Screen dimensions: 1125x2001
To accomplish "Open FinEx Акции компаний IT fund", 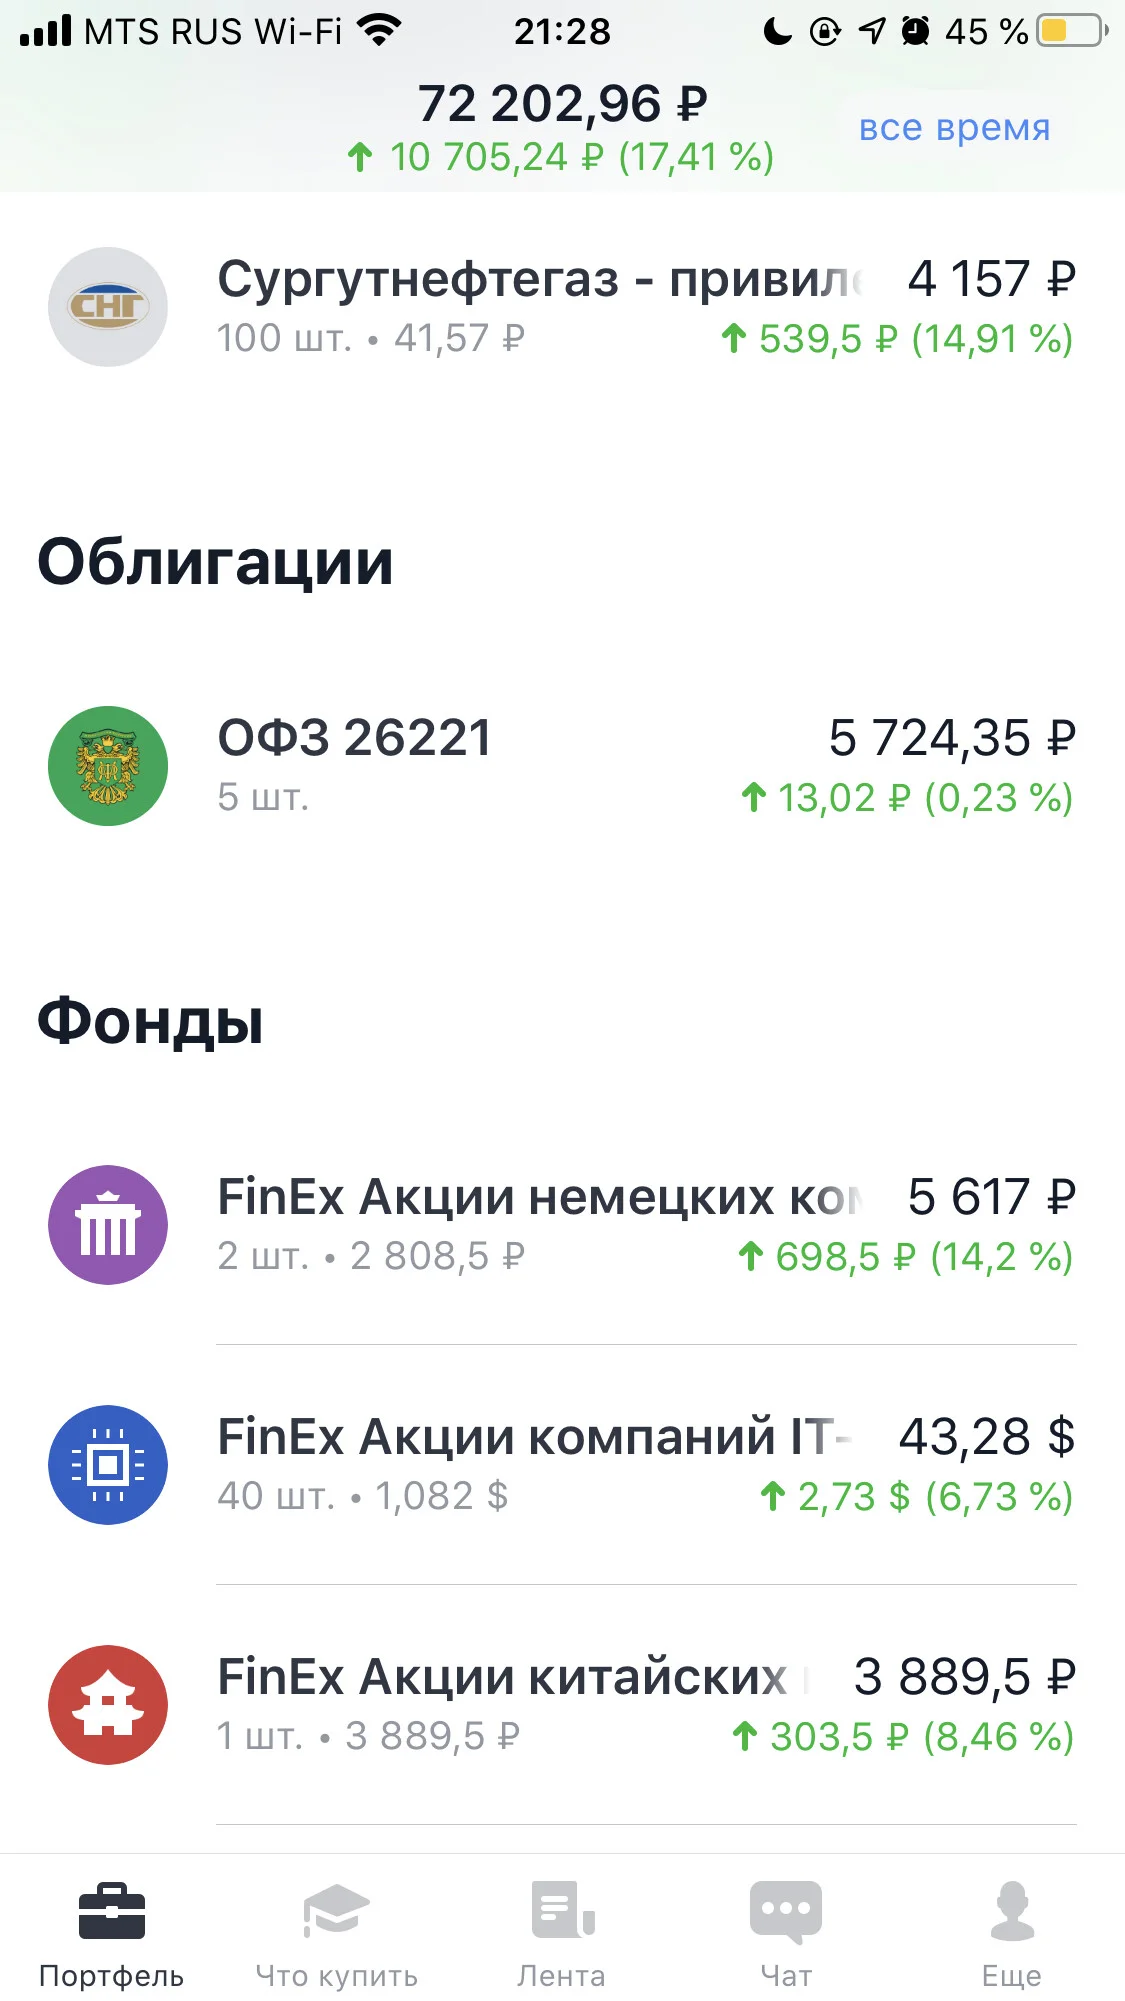I will click(562, 1465).
